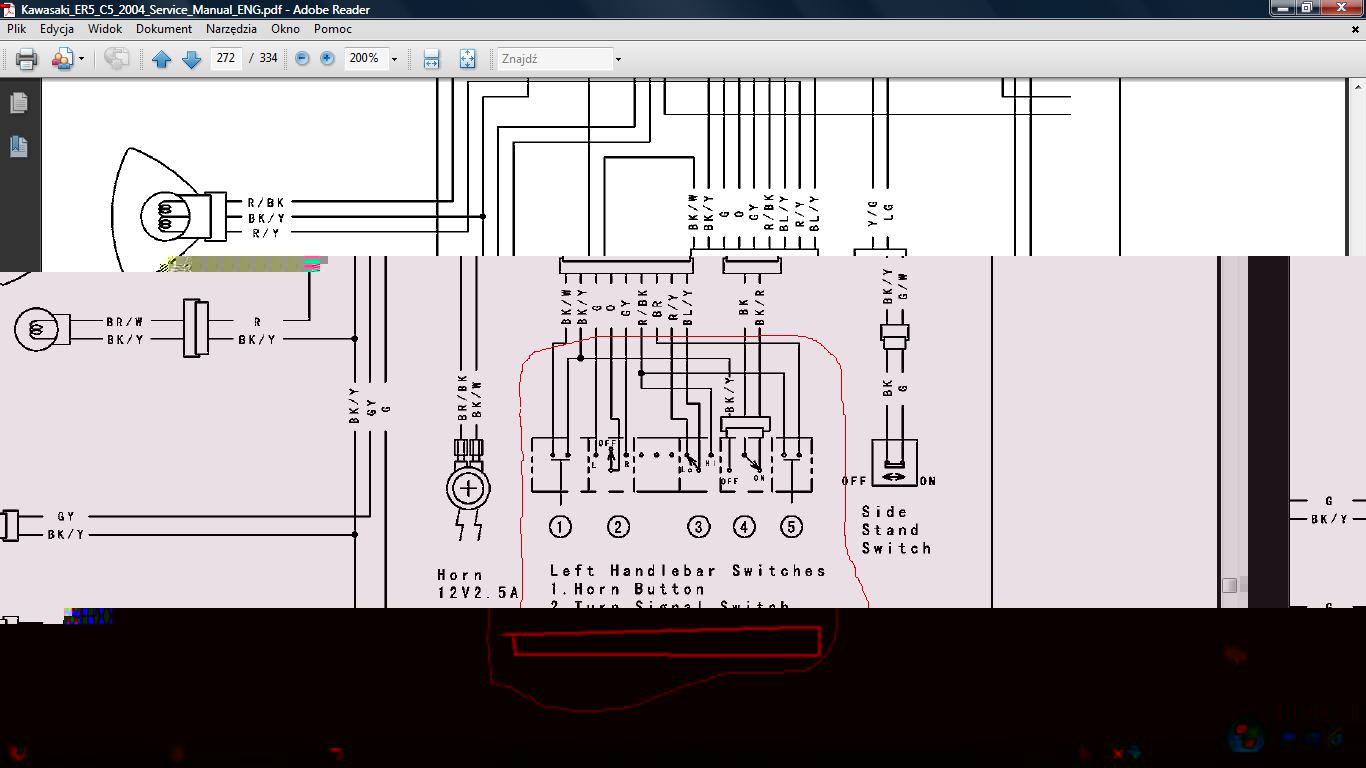Screen dimensions: 1366x768
Task: Zoom in with the plus button
Action: tap(327, 59)
